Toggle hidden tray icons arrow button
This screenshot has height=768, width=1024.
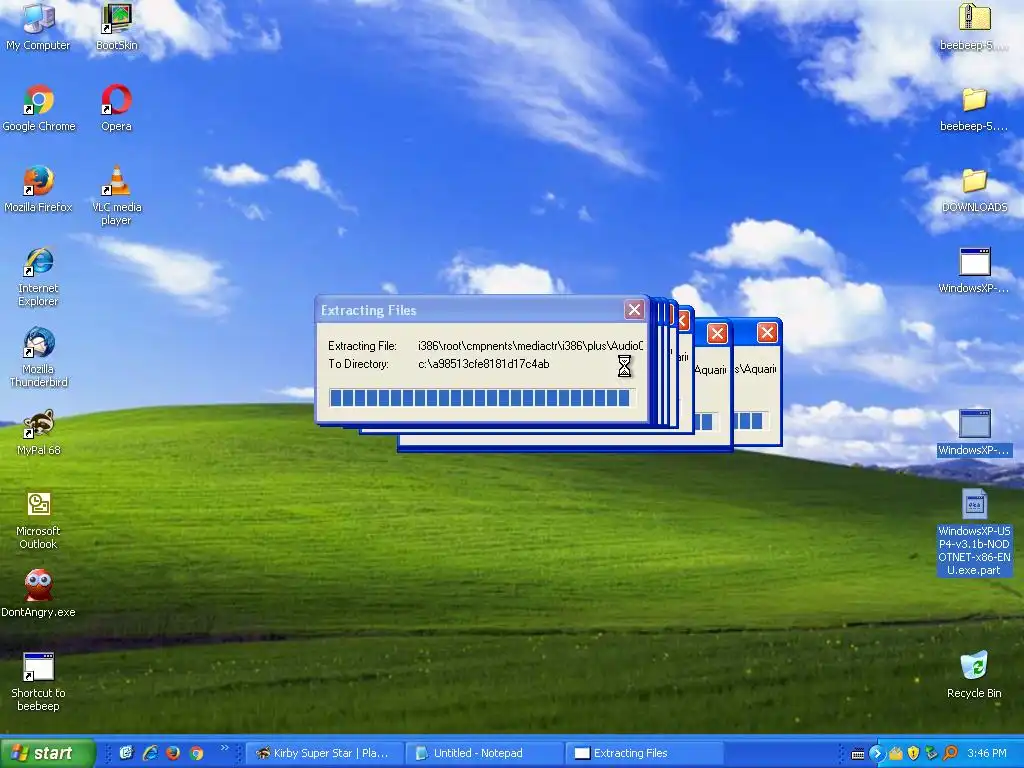coord(876,754)
